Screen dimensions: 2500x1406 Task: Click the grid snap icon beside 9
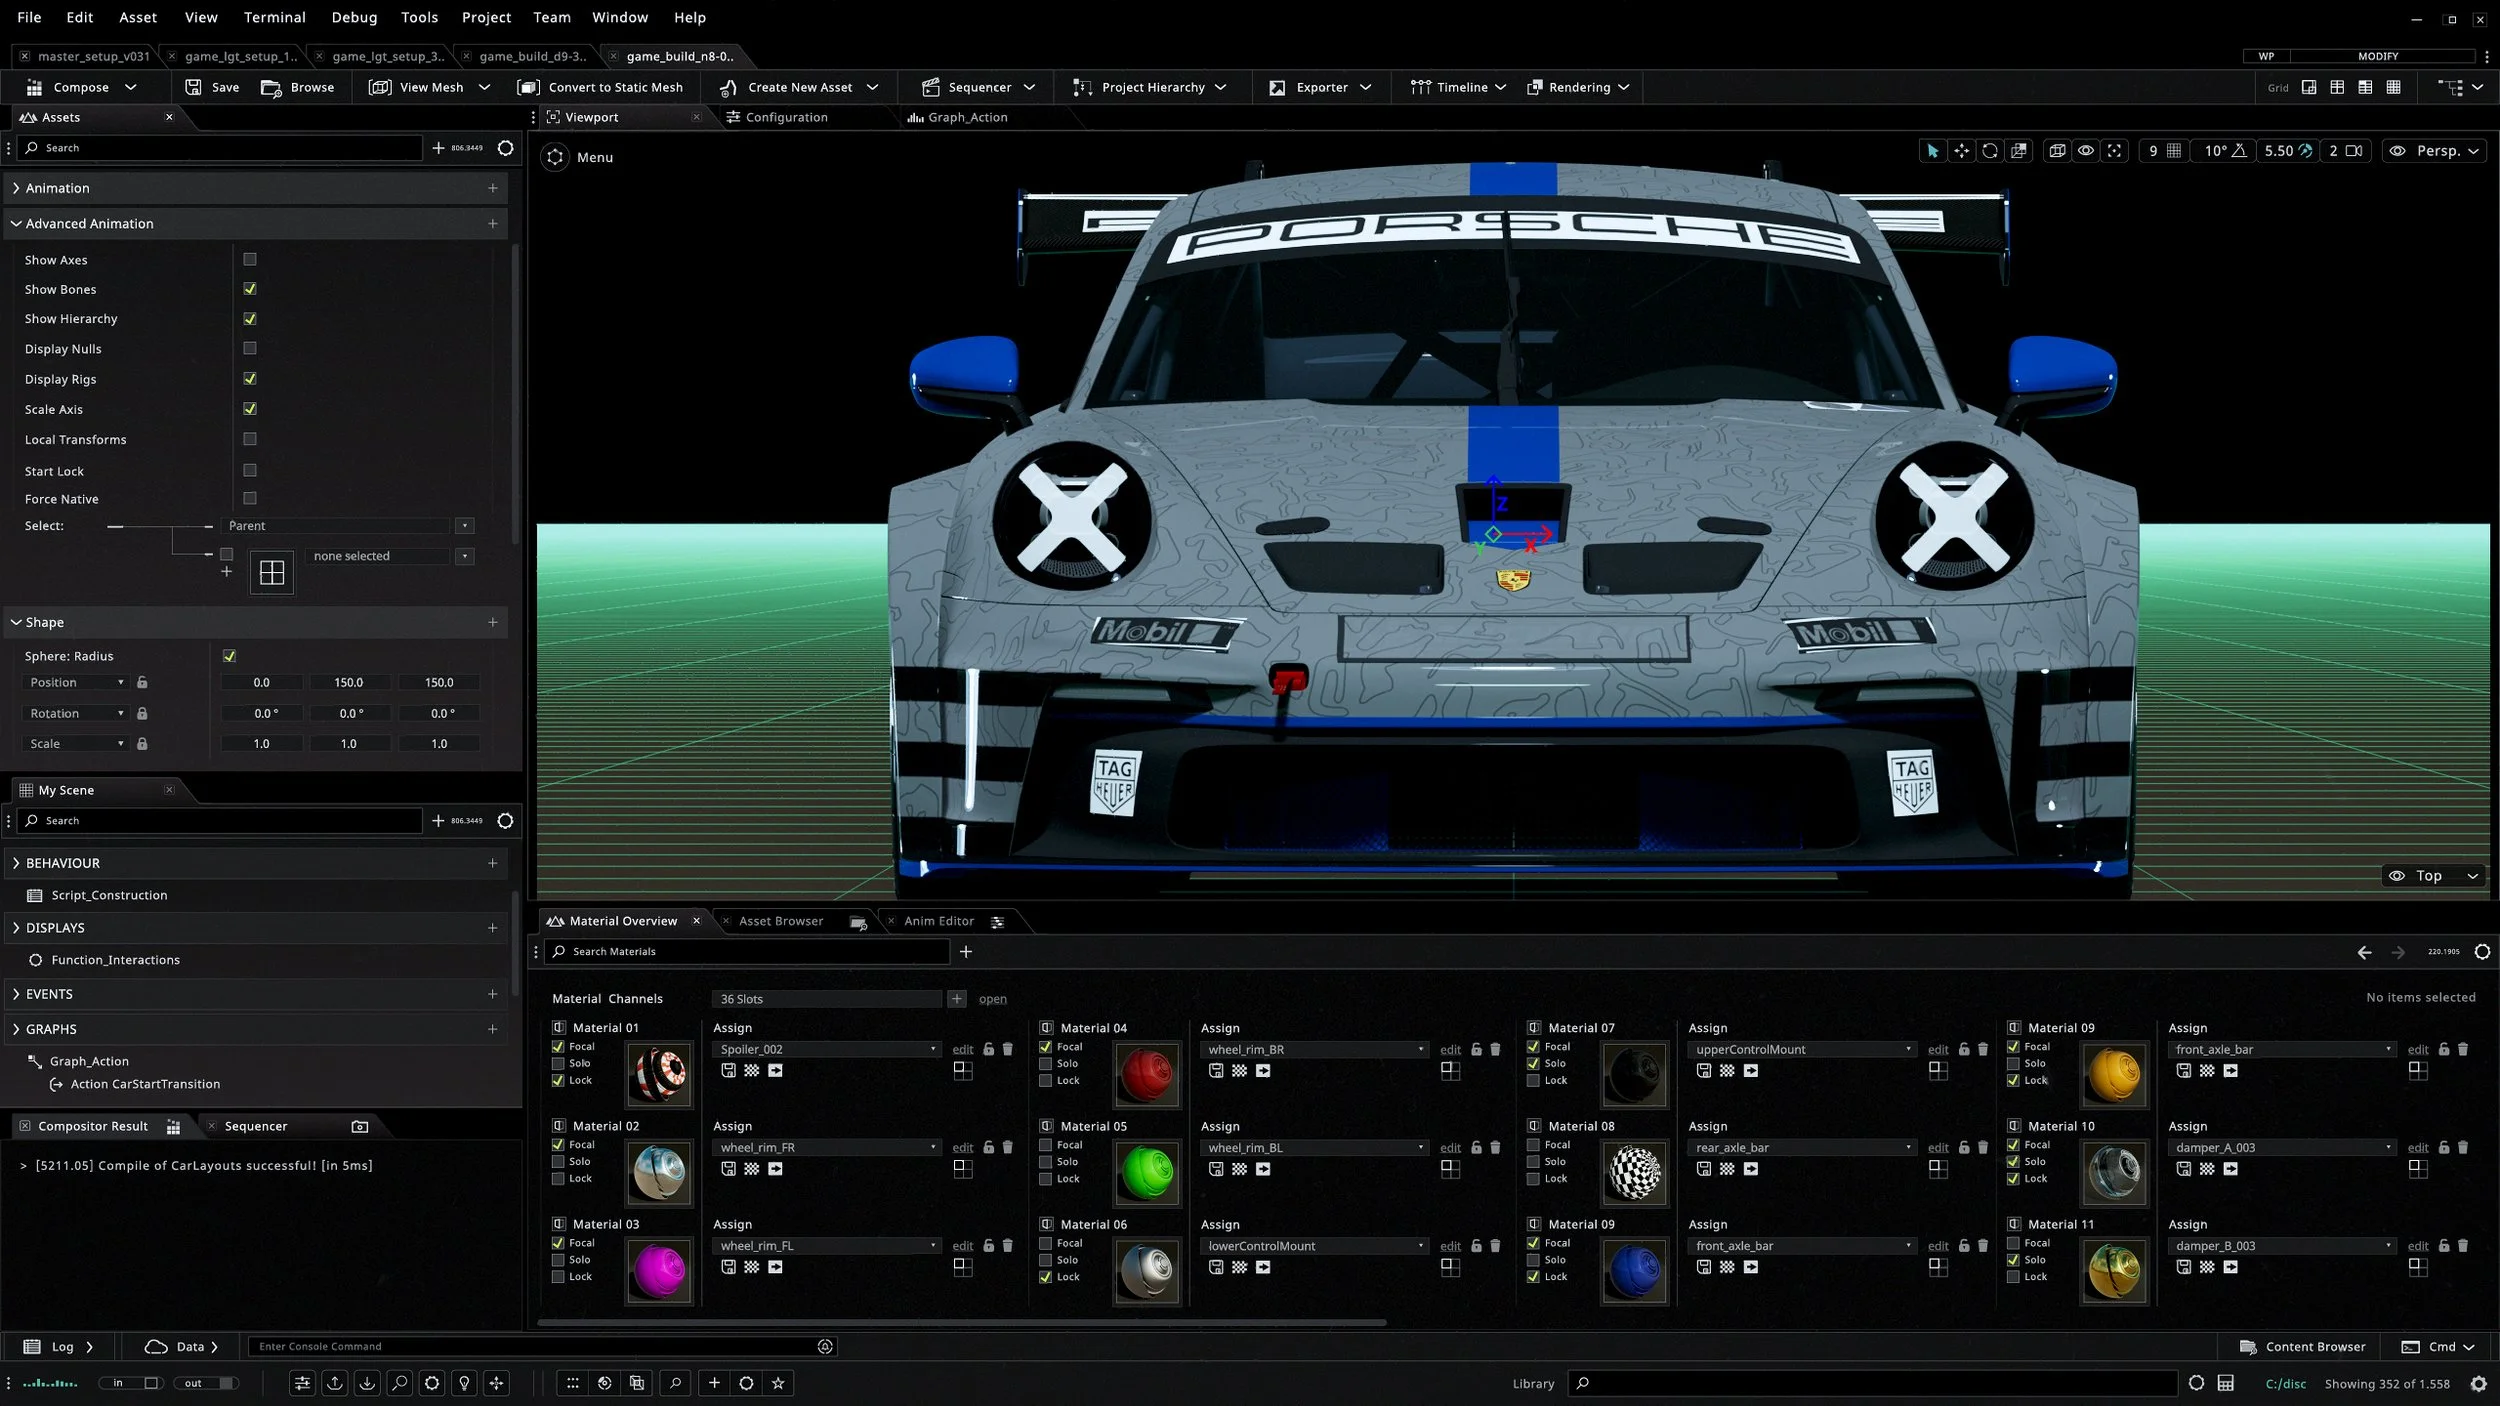point(2174,151)
